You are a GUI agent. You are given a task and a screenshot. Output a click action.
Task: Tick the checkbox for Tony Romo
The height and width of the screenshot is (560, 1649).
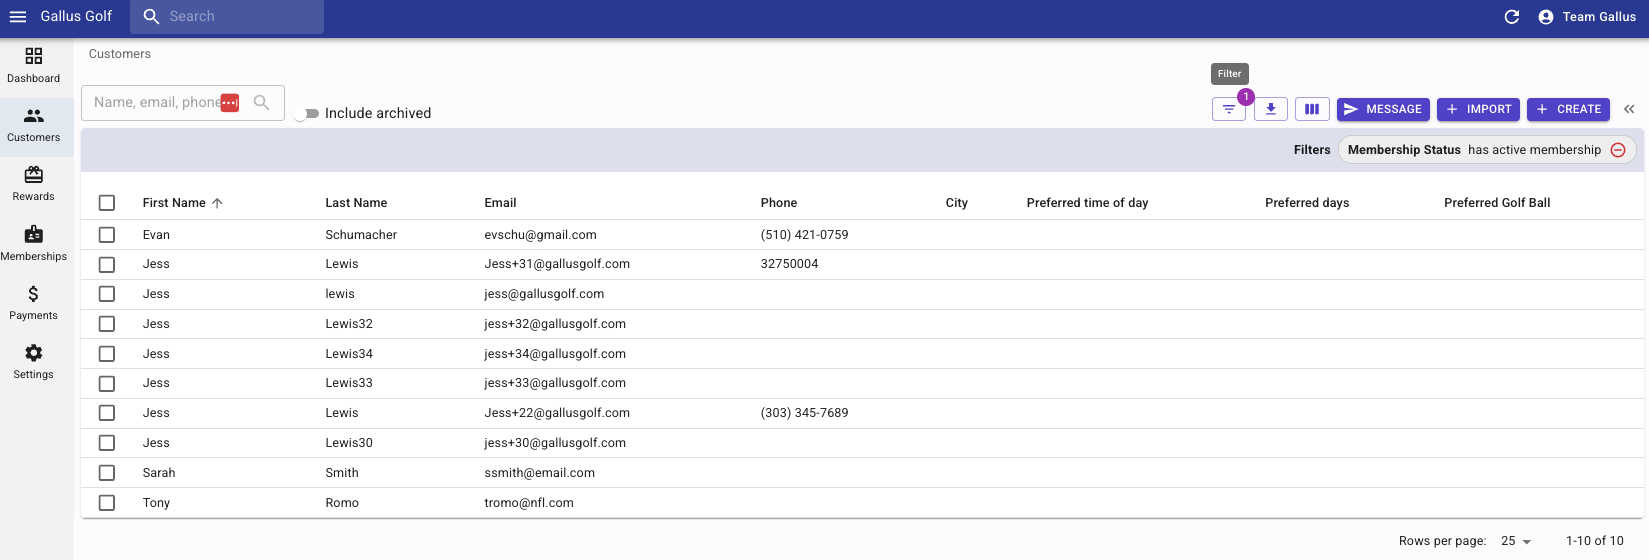107,503
